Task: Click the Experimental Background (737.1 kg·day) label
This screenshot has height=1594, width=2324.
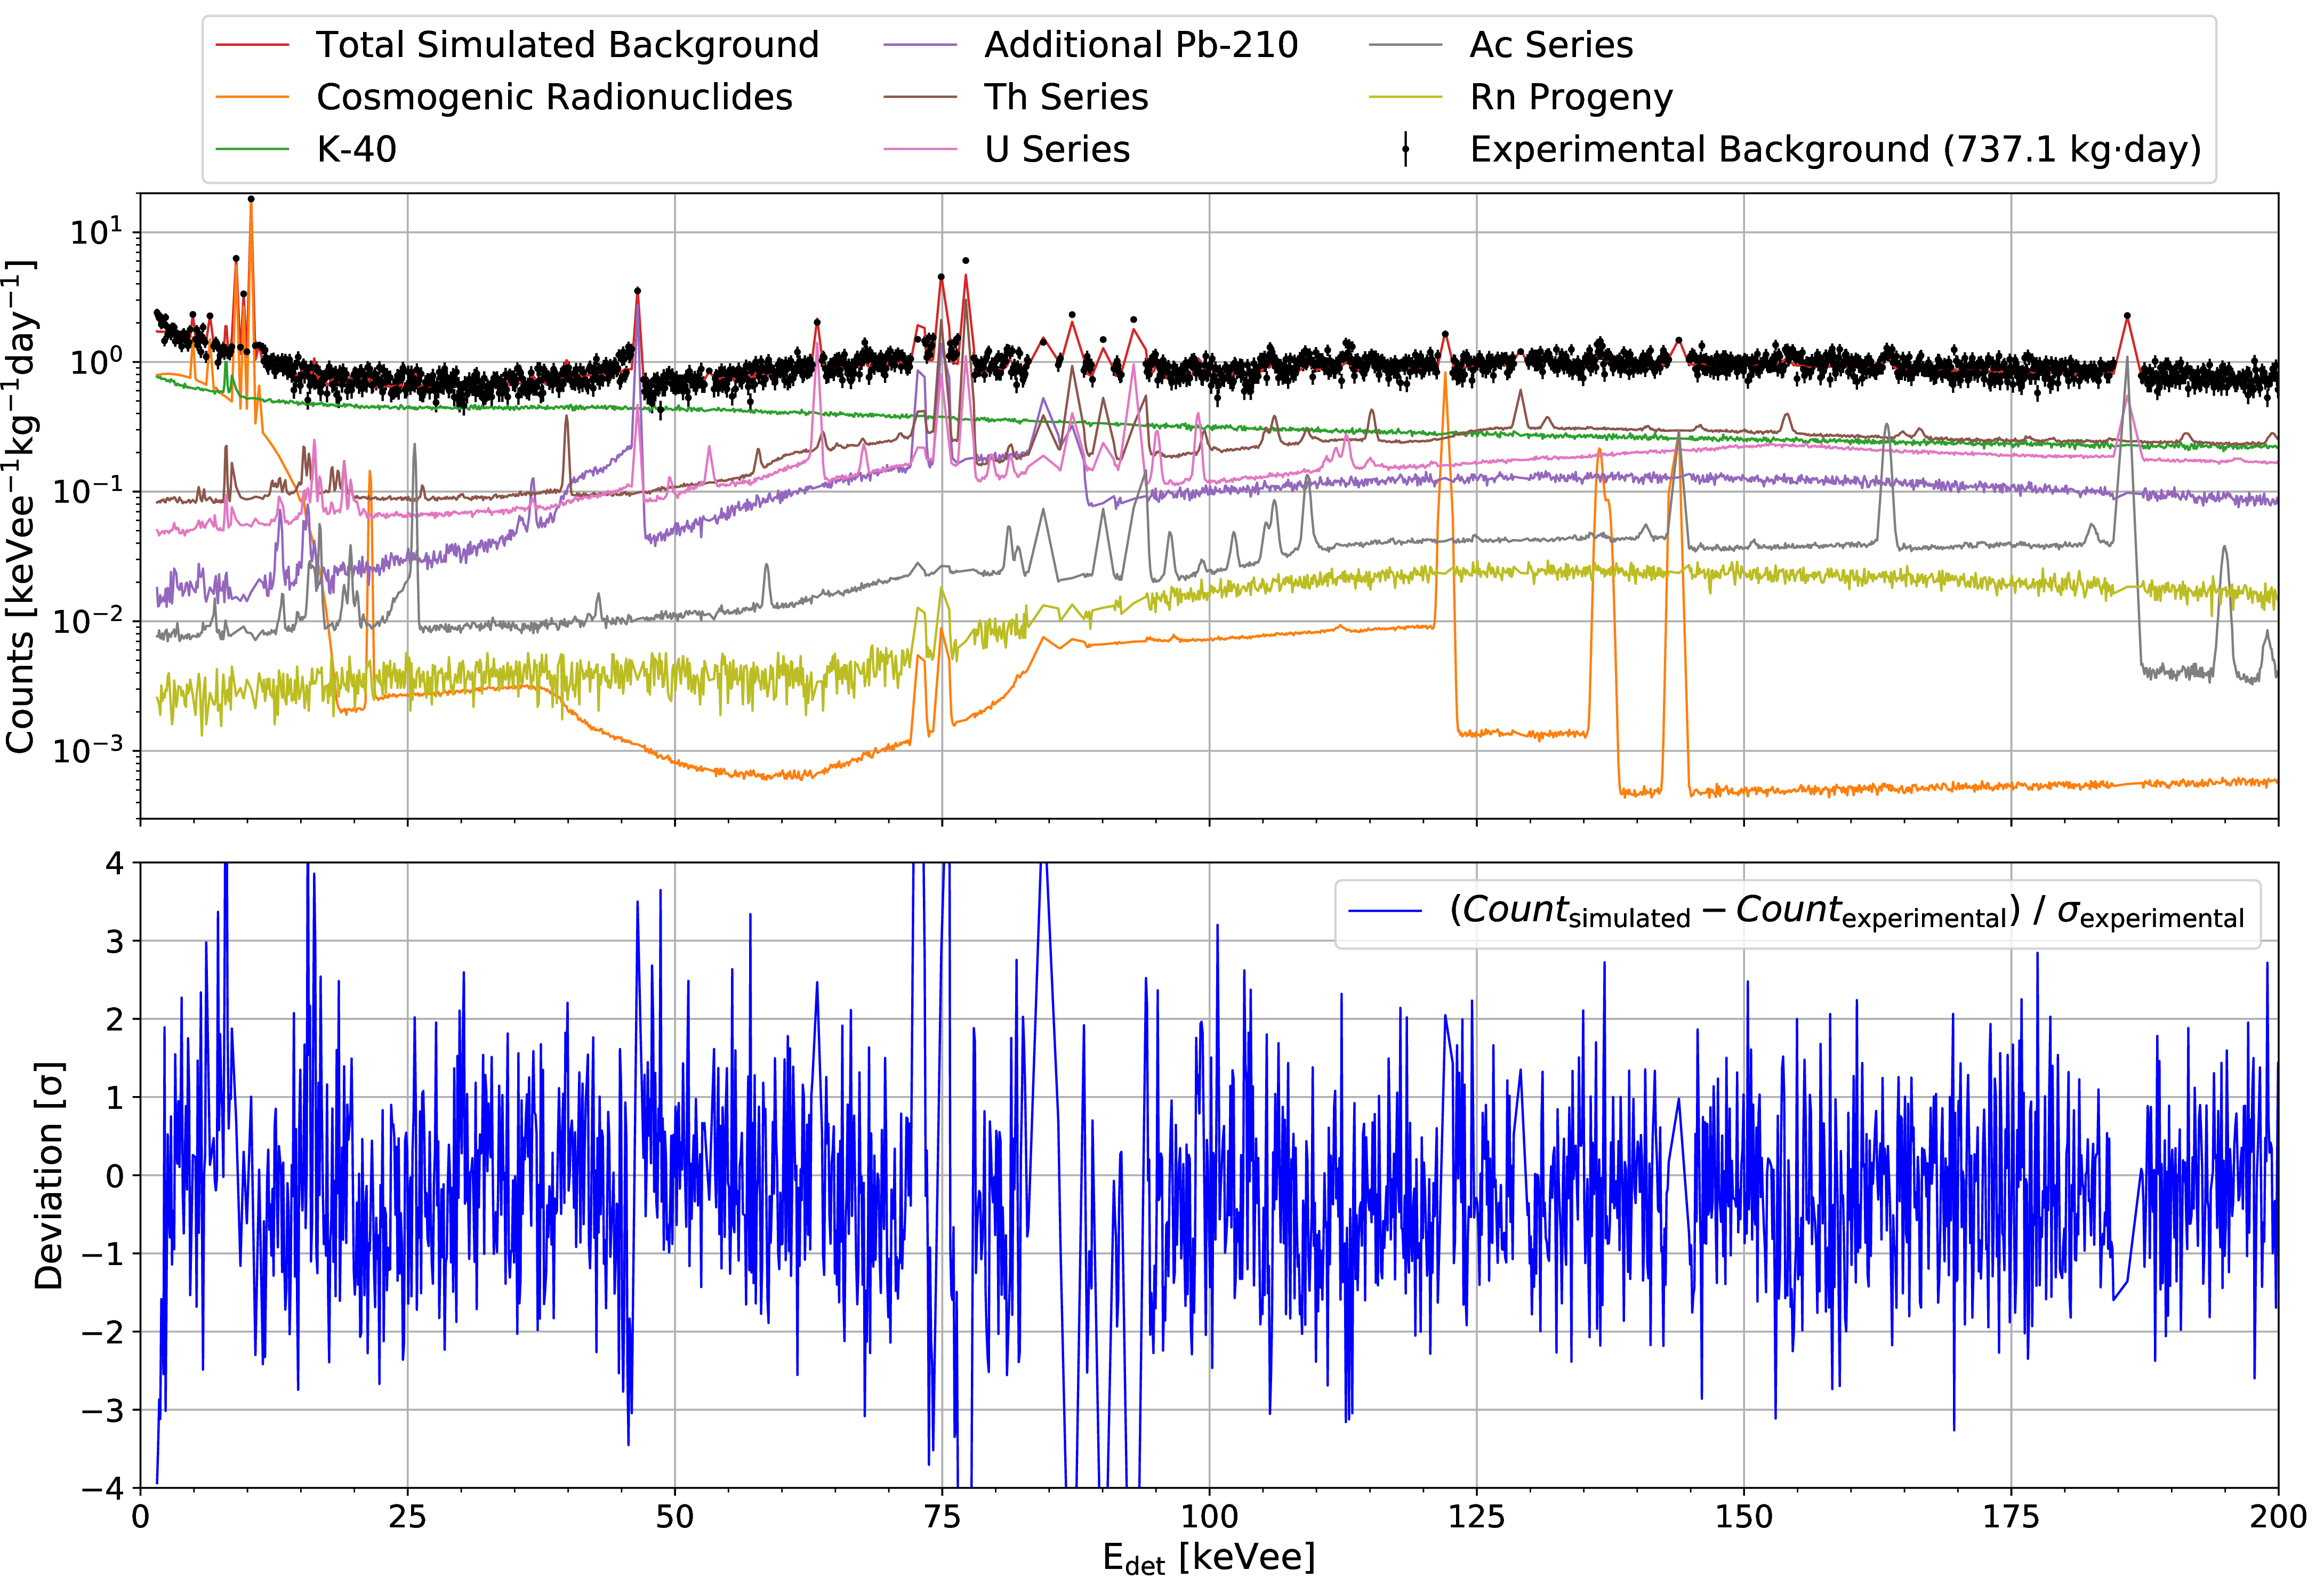Action: point(1835,150)
